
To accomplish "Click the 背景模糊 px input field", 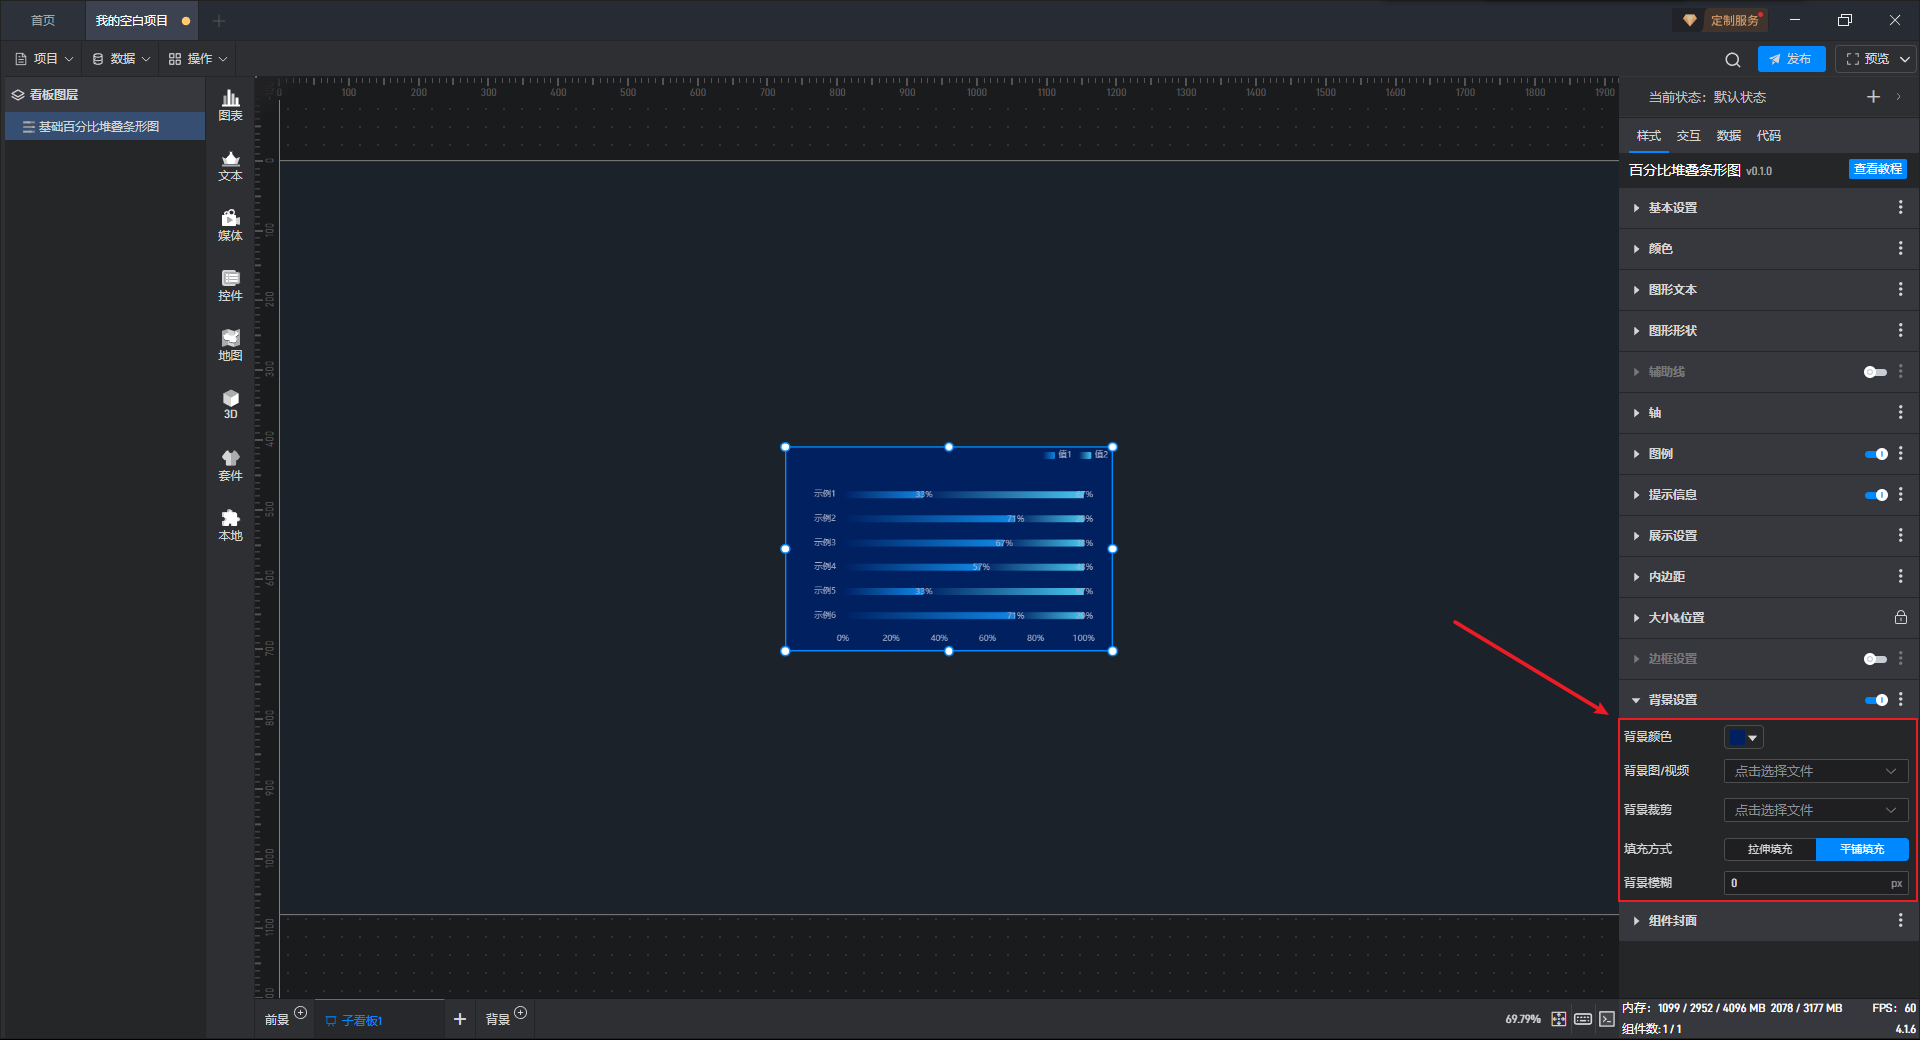I will pos(1816,883).
